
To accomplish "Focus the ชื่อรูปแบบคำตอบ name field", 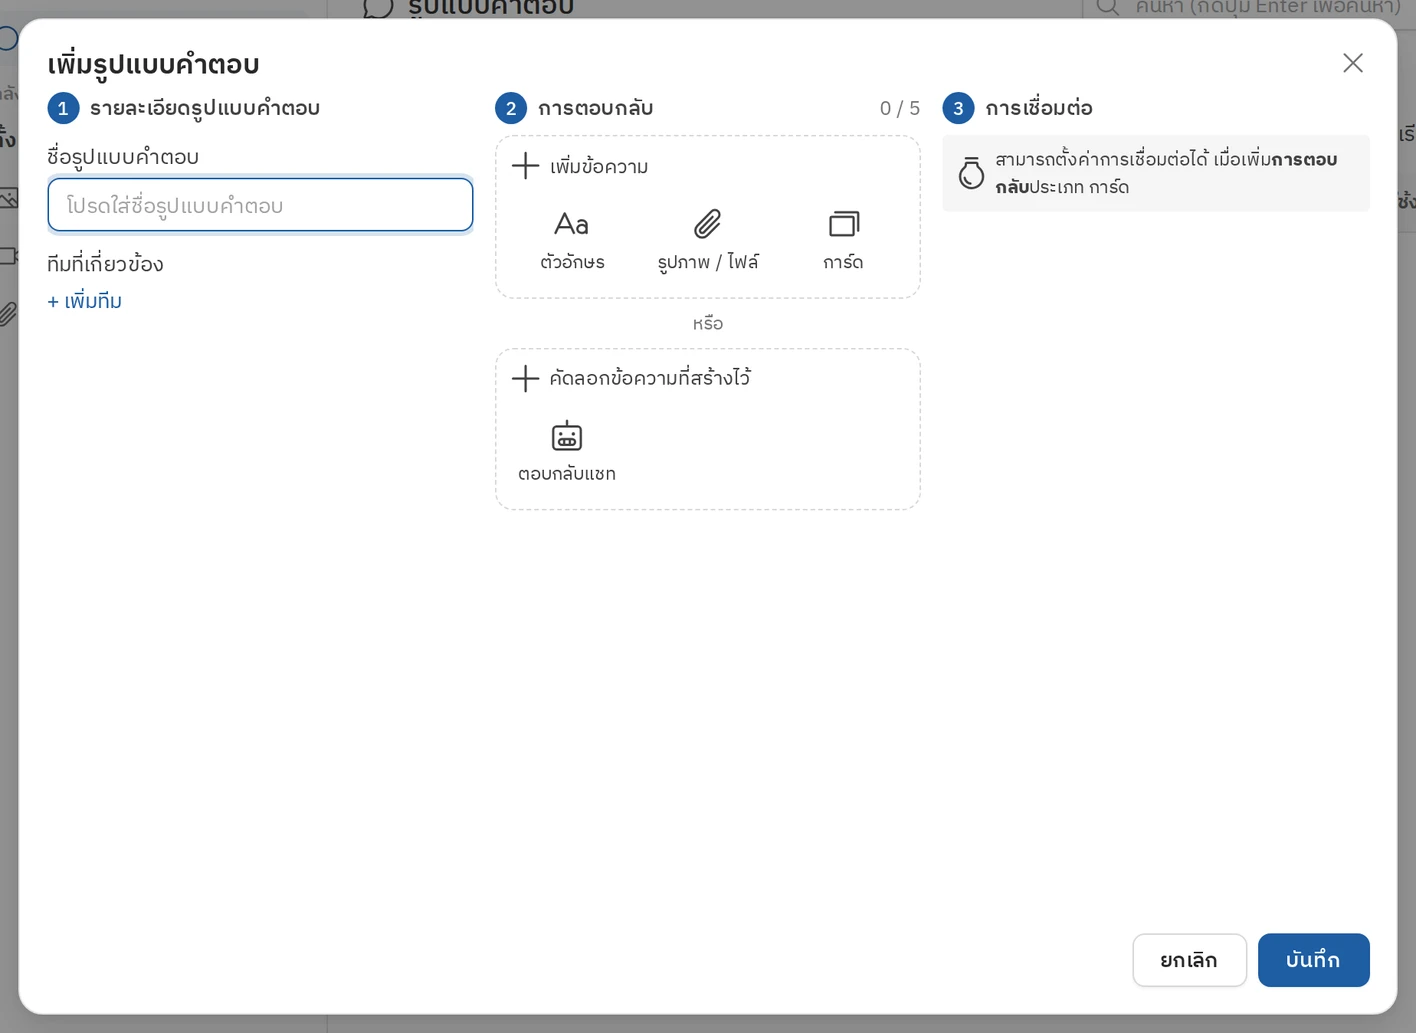I will tap(260, 205).
